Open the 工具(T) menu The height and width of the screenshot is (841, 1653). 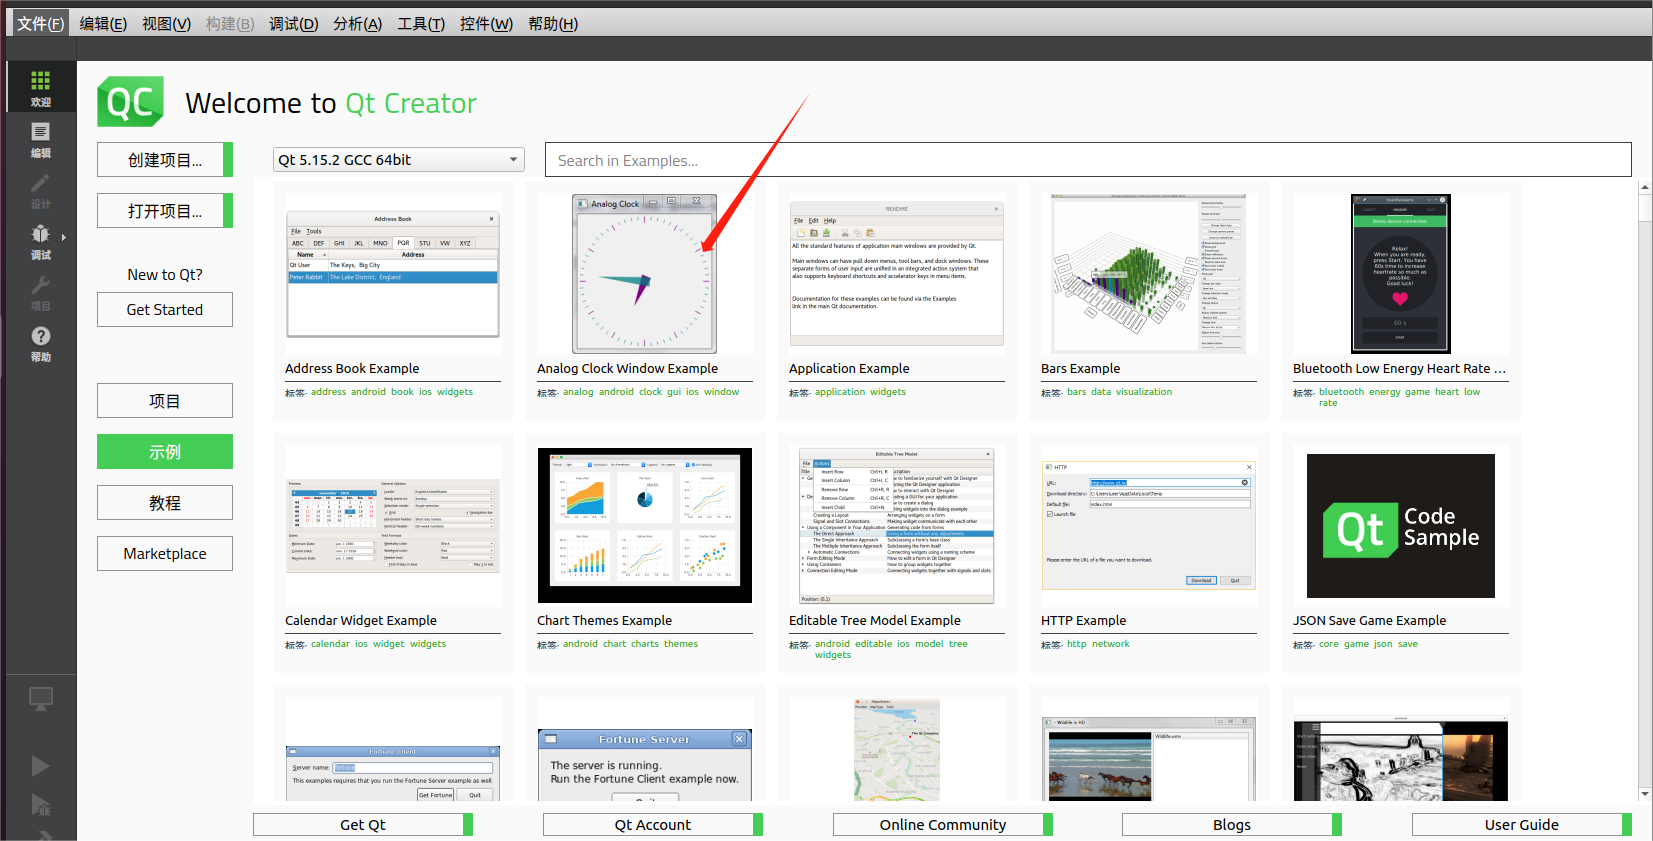coord(421,23)
